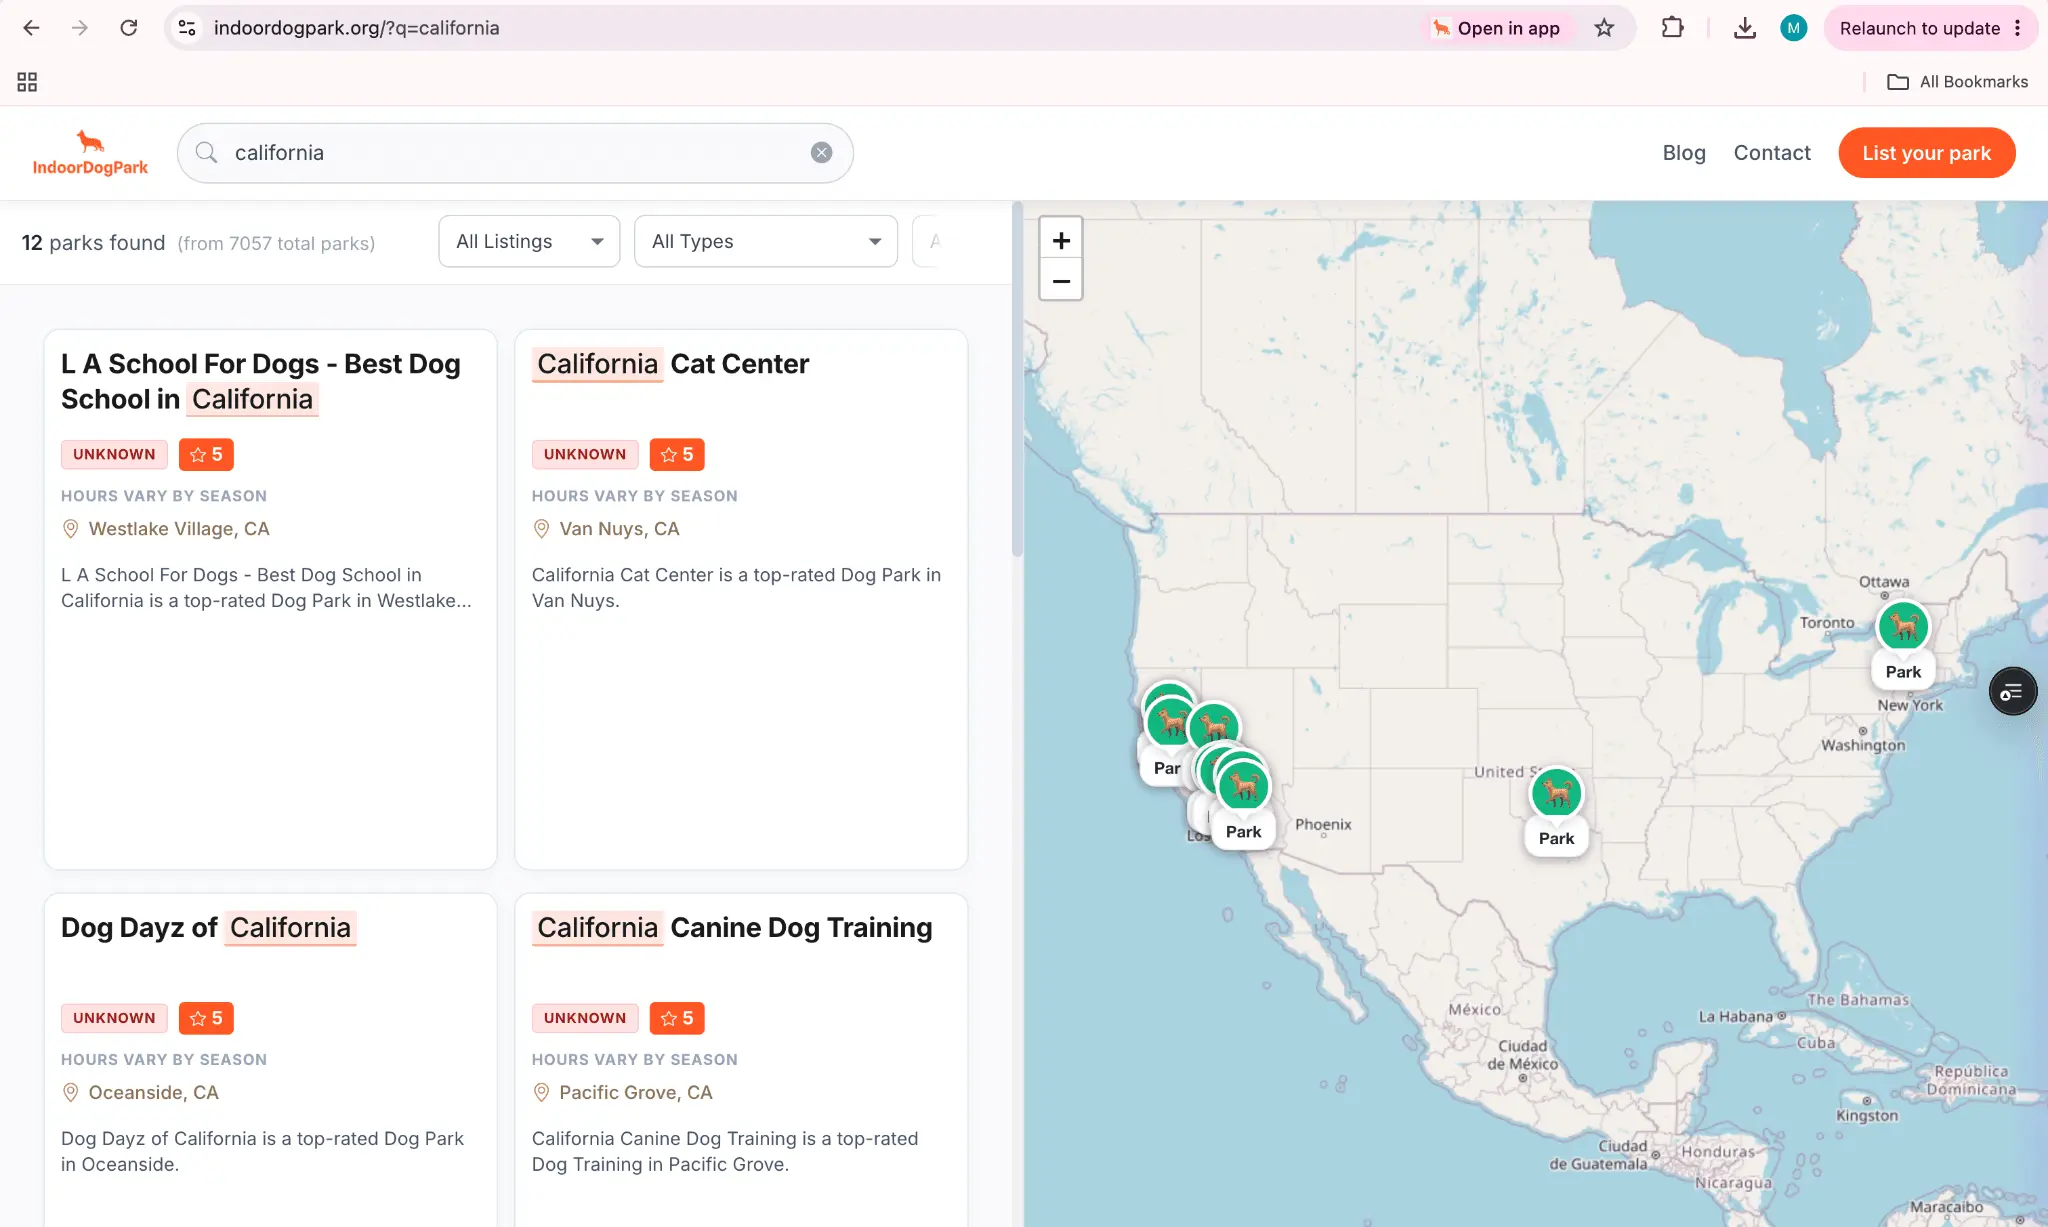Select the park marker near Toronto

click(1903, 627)
